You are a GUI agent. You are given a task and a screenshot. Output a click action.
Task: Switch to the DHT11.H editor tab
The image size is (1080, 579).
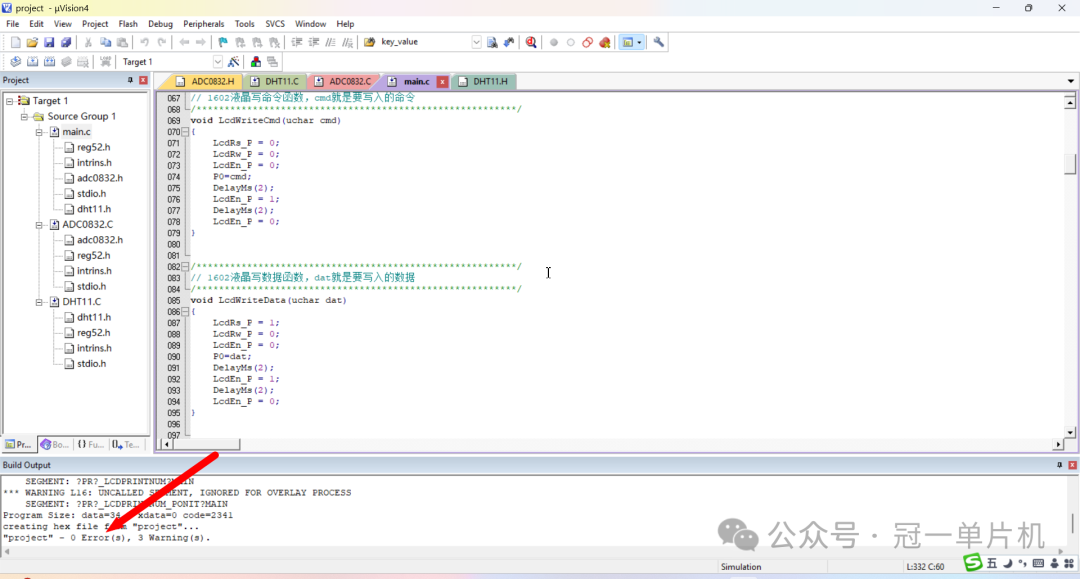coord(484,81)
